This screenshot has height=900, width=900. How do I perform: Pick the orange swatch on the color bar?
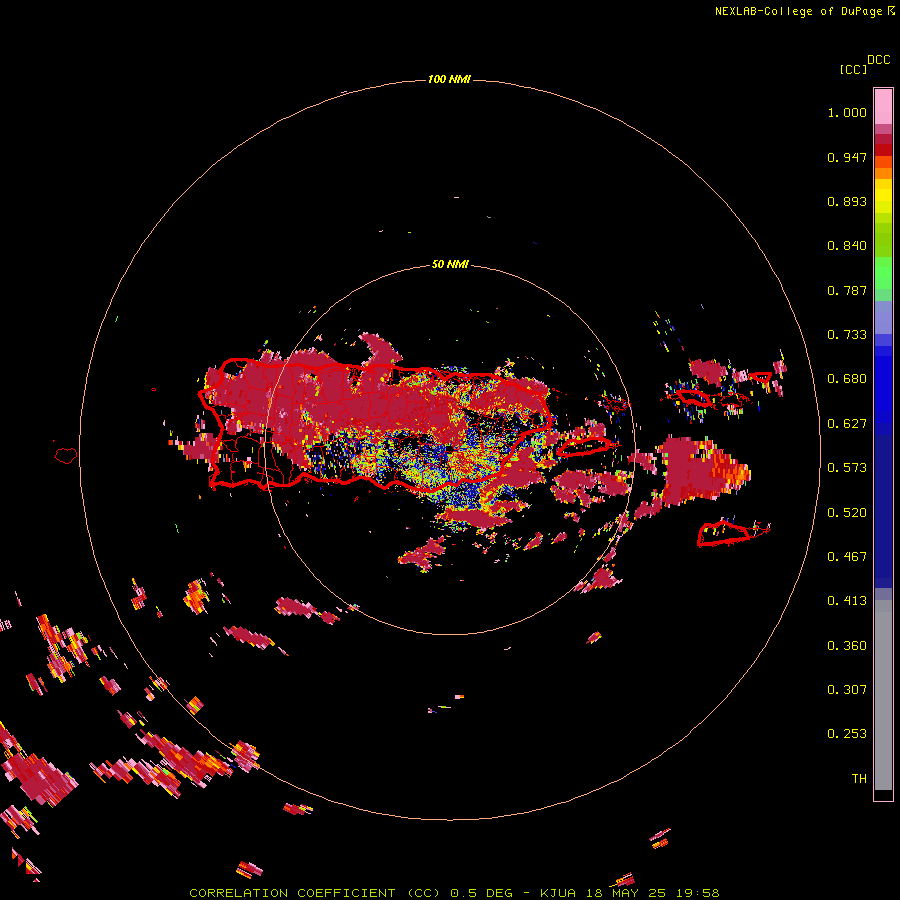(883, 173)
